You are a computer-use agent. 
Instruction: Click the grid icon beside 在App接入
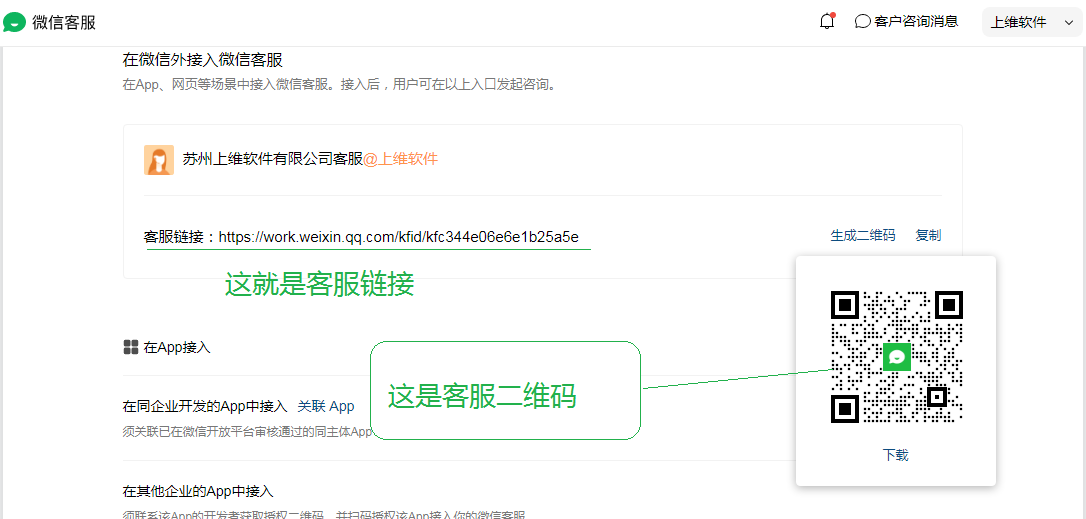click(x=131, y=347)
